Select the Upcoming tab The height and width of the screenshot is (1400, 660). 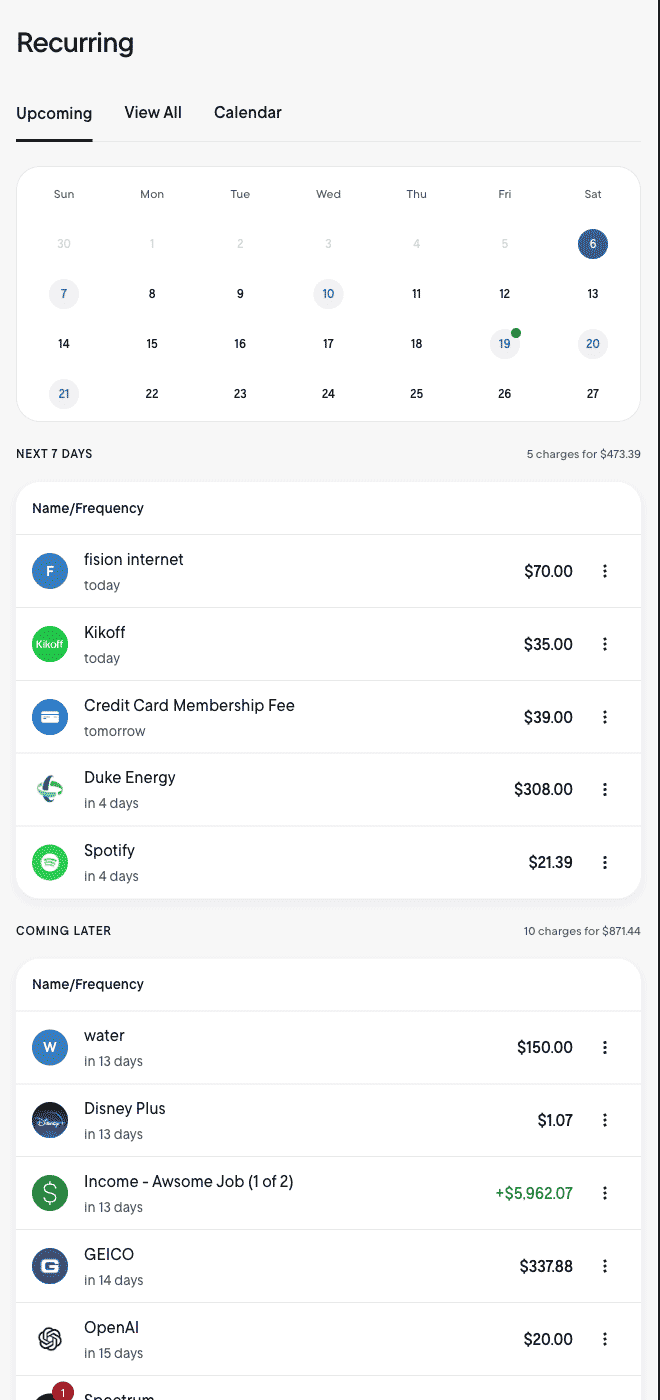pyautogui.click(x=54, y=113)
